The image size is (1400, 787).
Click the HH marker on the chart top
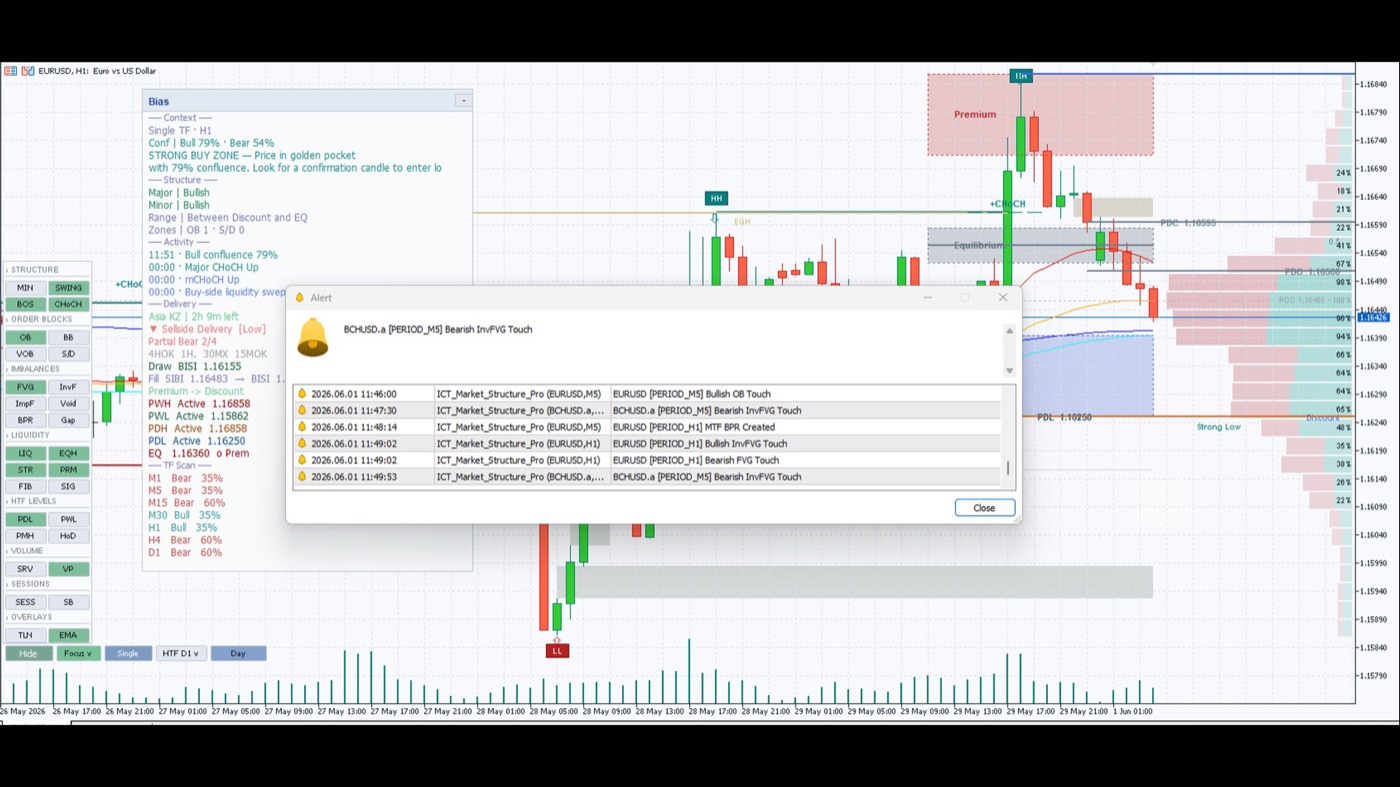click(x=1020, y=76)
